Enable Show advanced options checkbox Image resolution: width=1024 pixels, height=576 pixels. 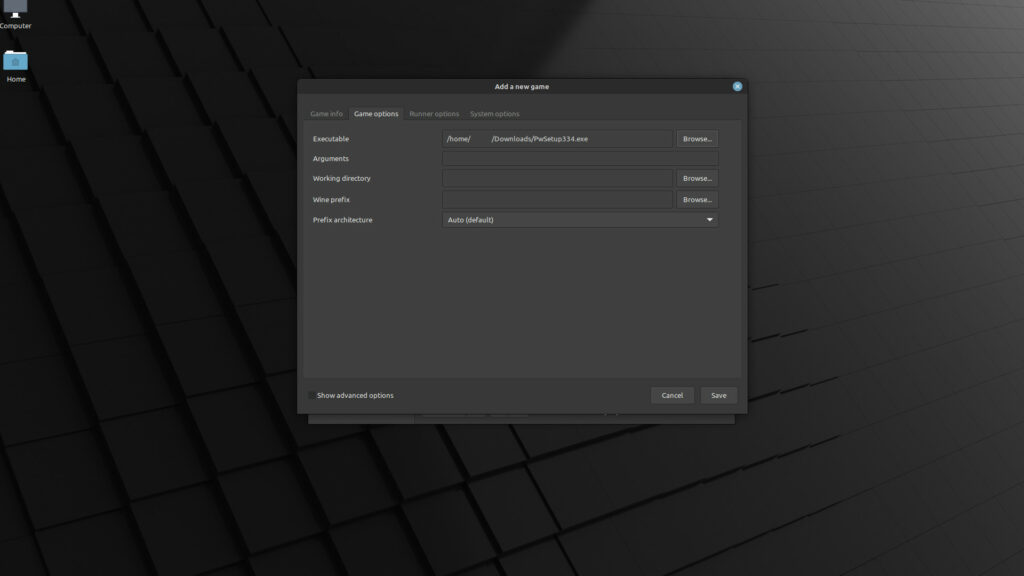click(312, 396)
